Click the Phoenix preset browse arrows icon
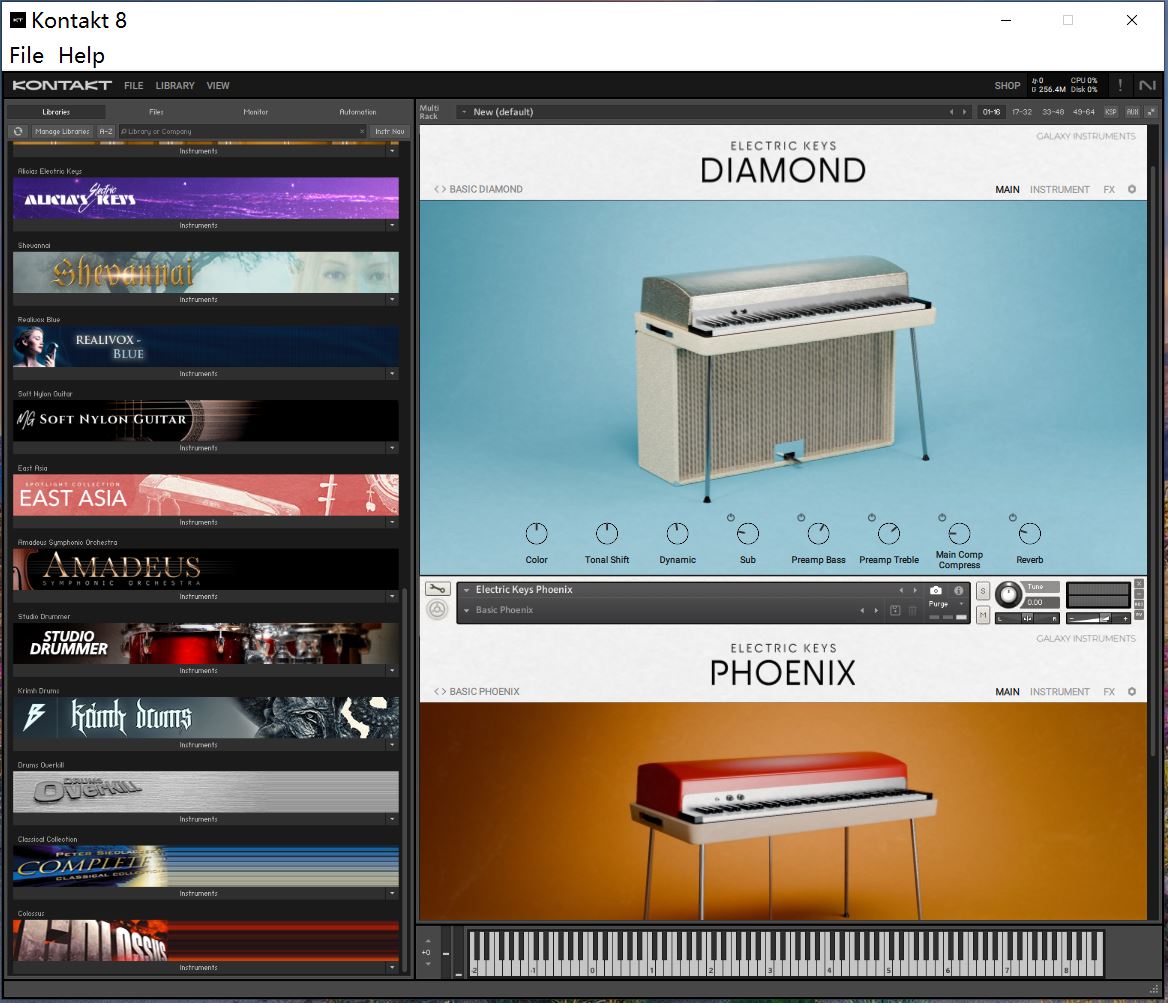The width and height of the screenshot is (1168, 1003). 439,692
